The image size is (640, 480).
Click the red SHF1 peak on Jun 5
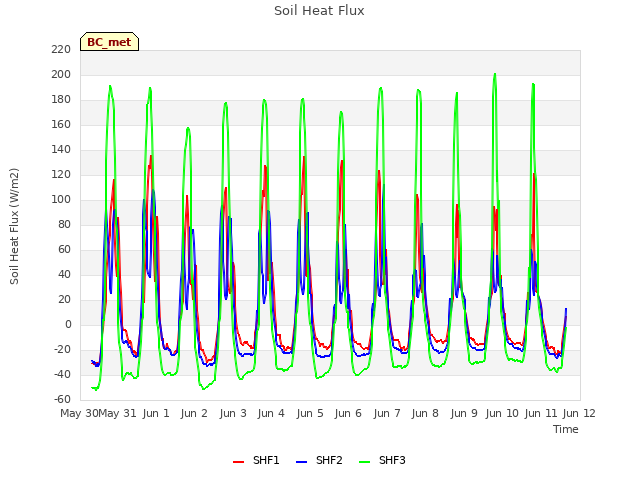(x=304, y=157)
